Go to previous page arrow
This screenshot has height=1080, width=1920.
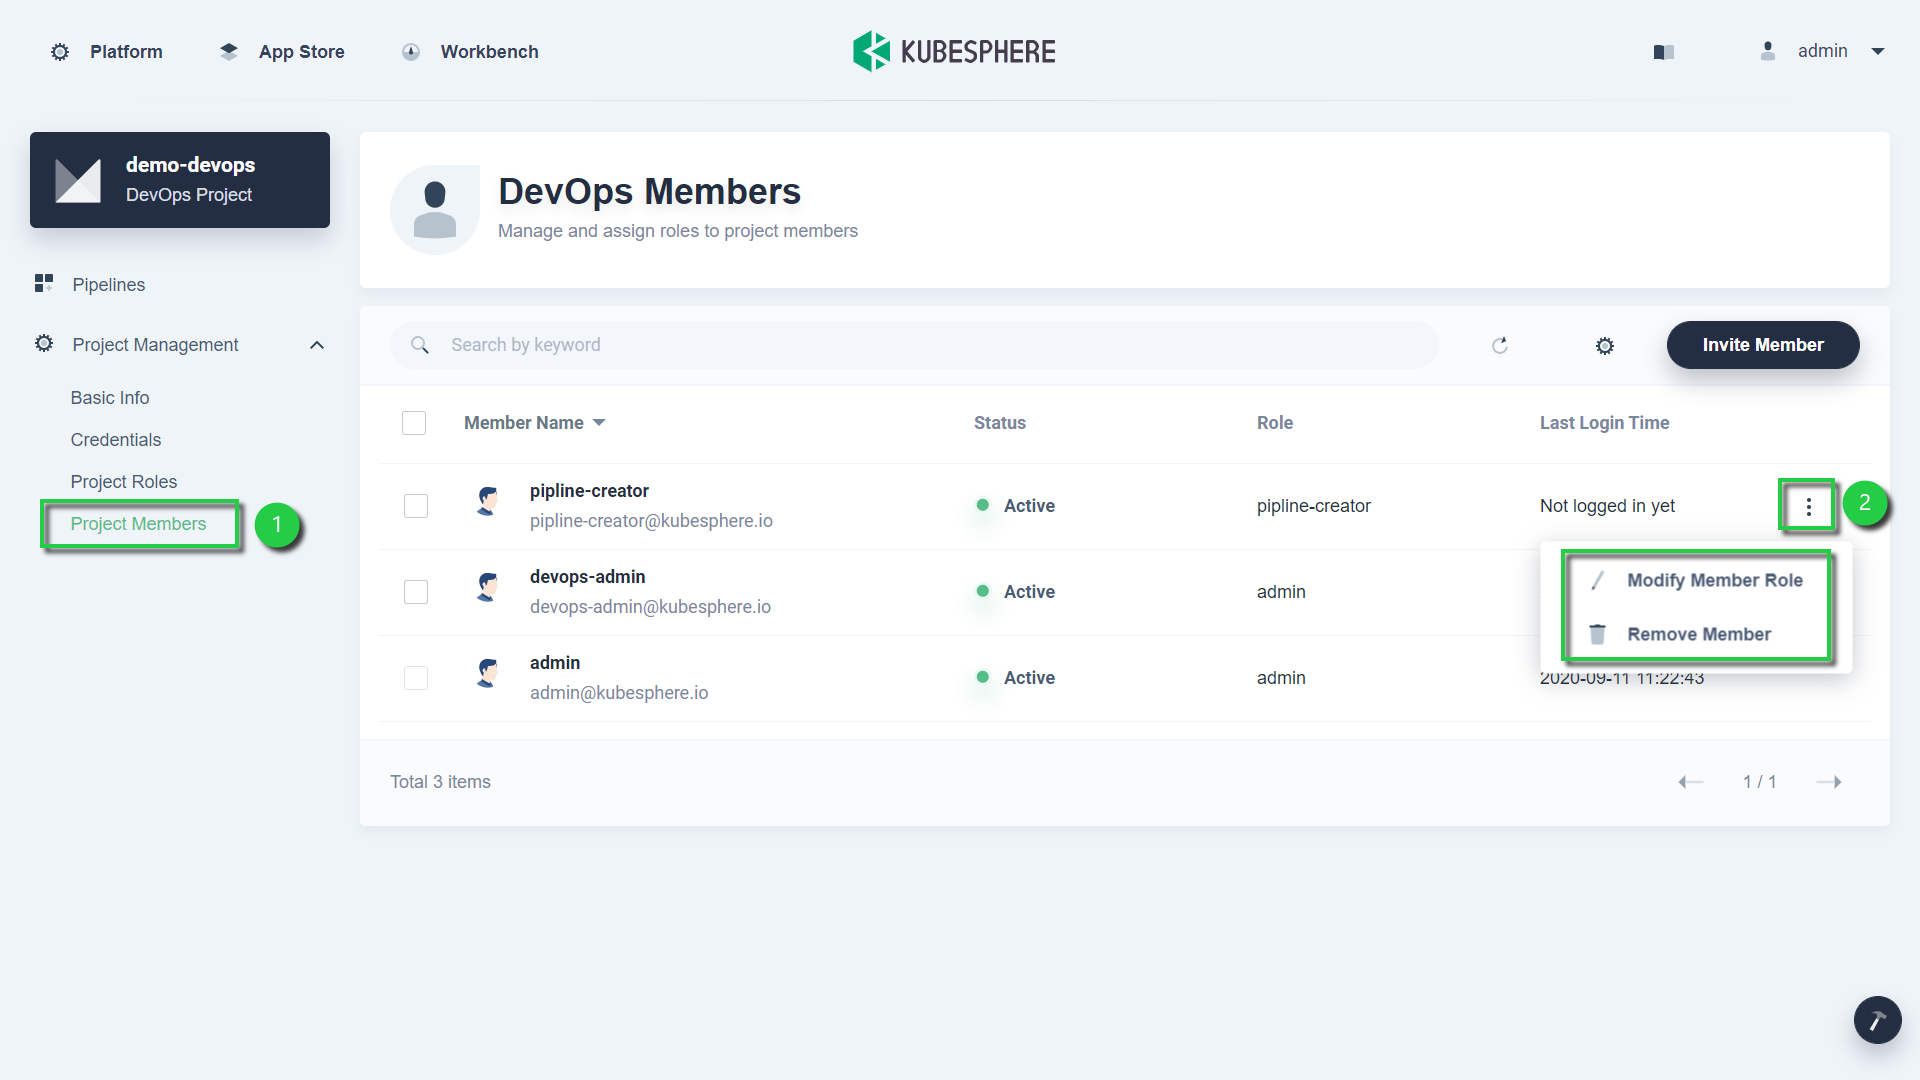[x=1690, y=782]
